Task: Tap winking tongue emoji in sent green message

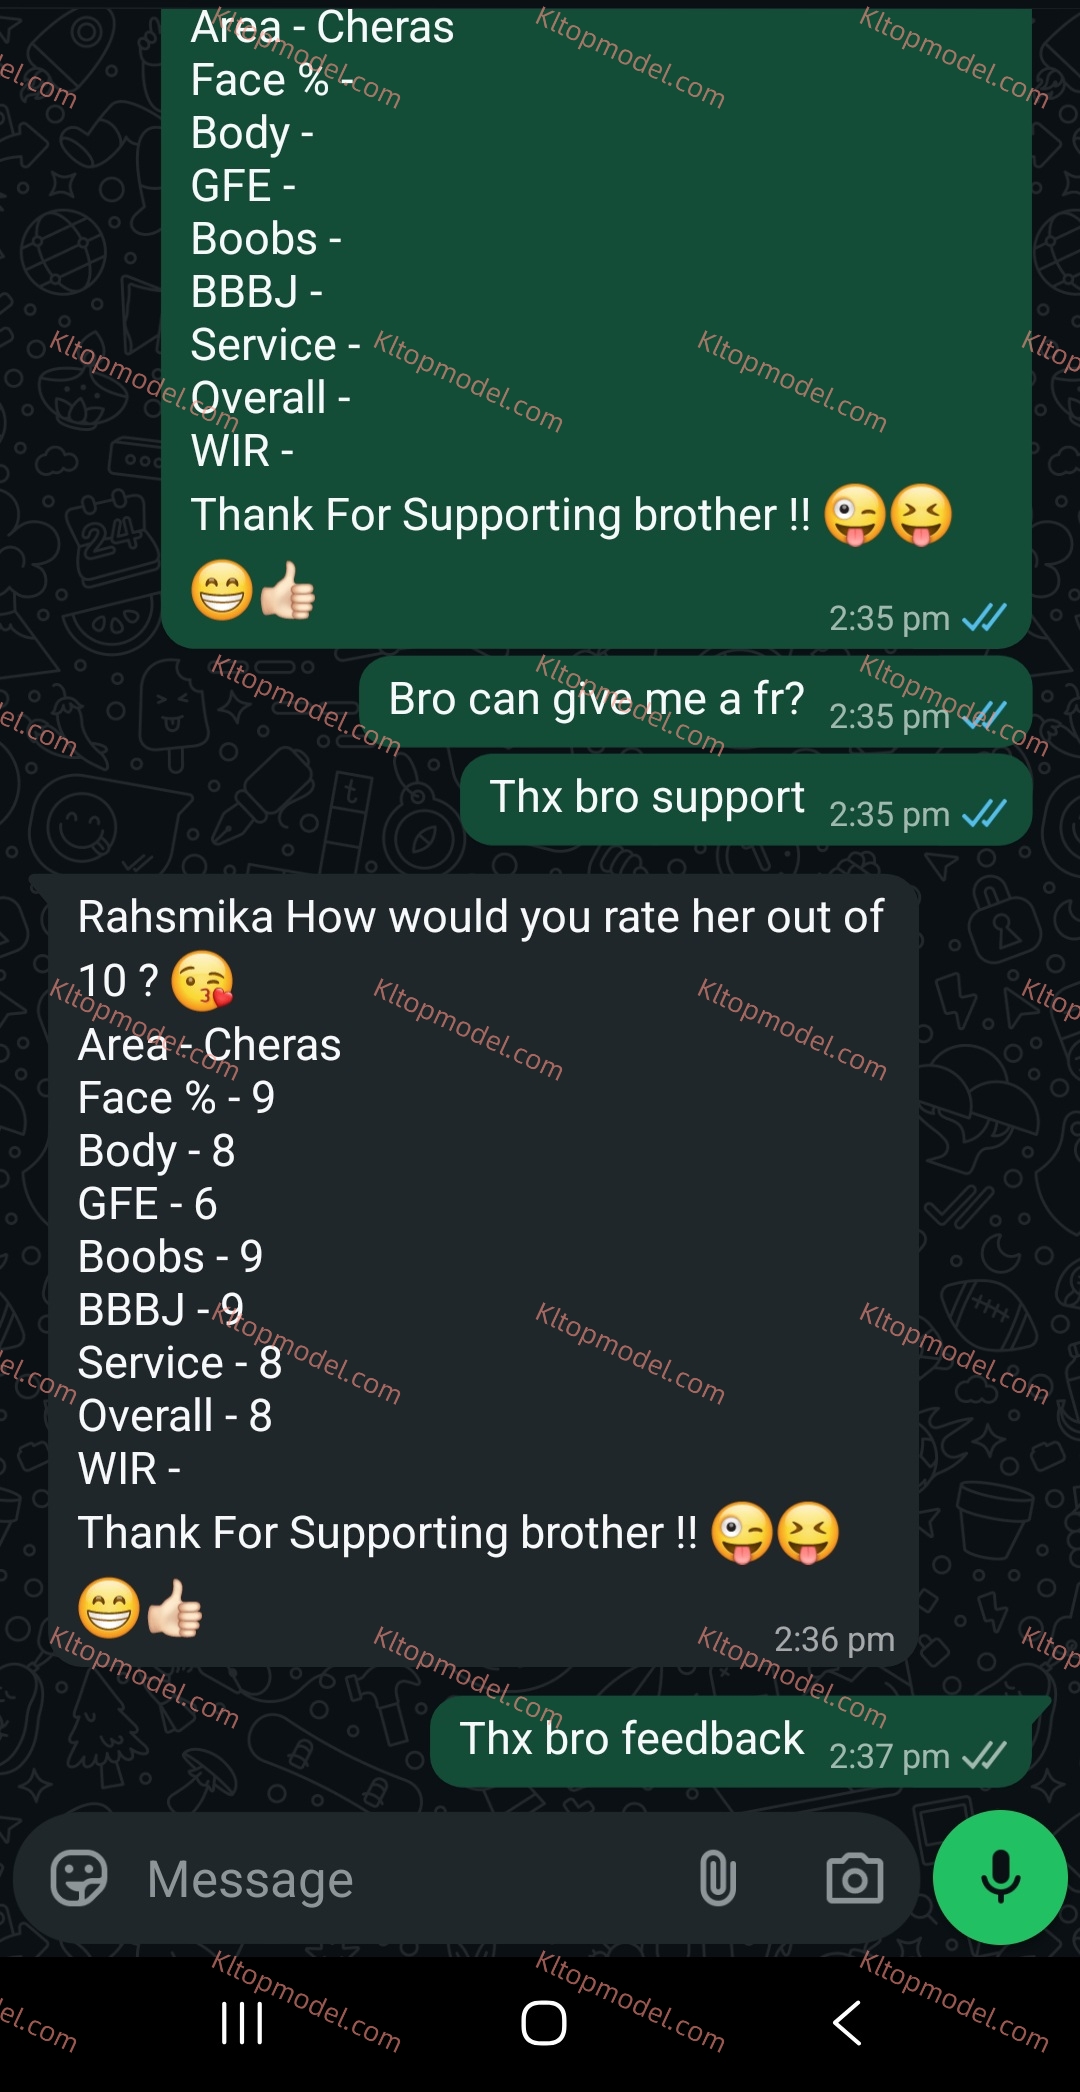Action: [x=855, y=515]
